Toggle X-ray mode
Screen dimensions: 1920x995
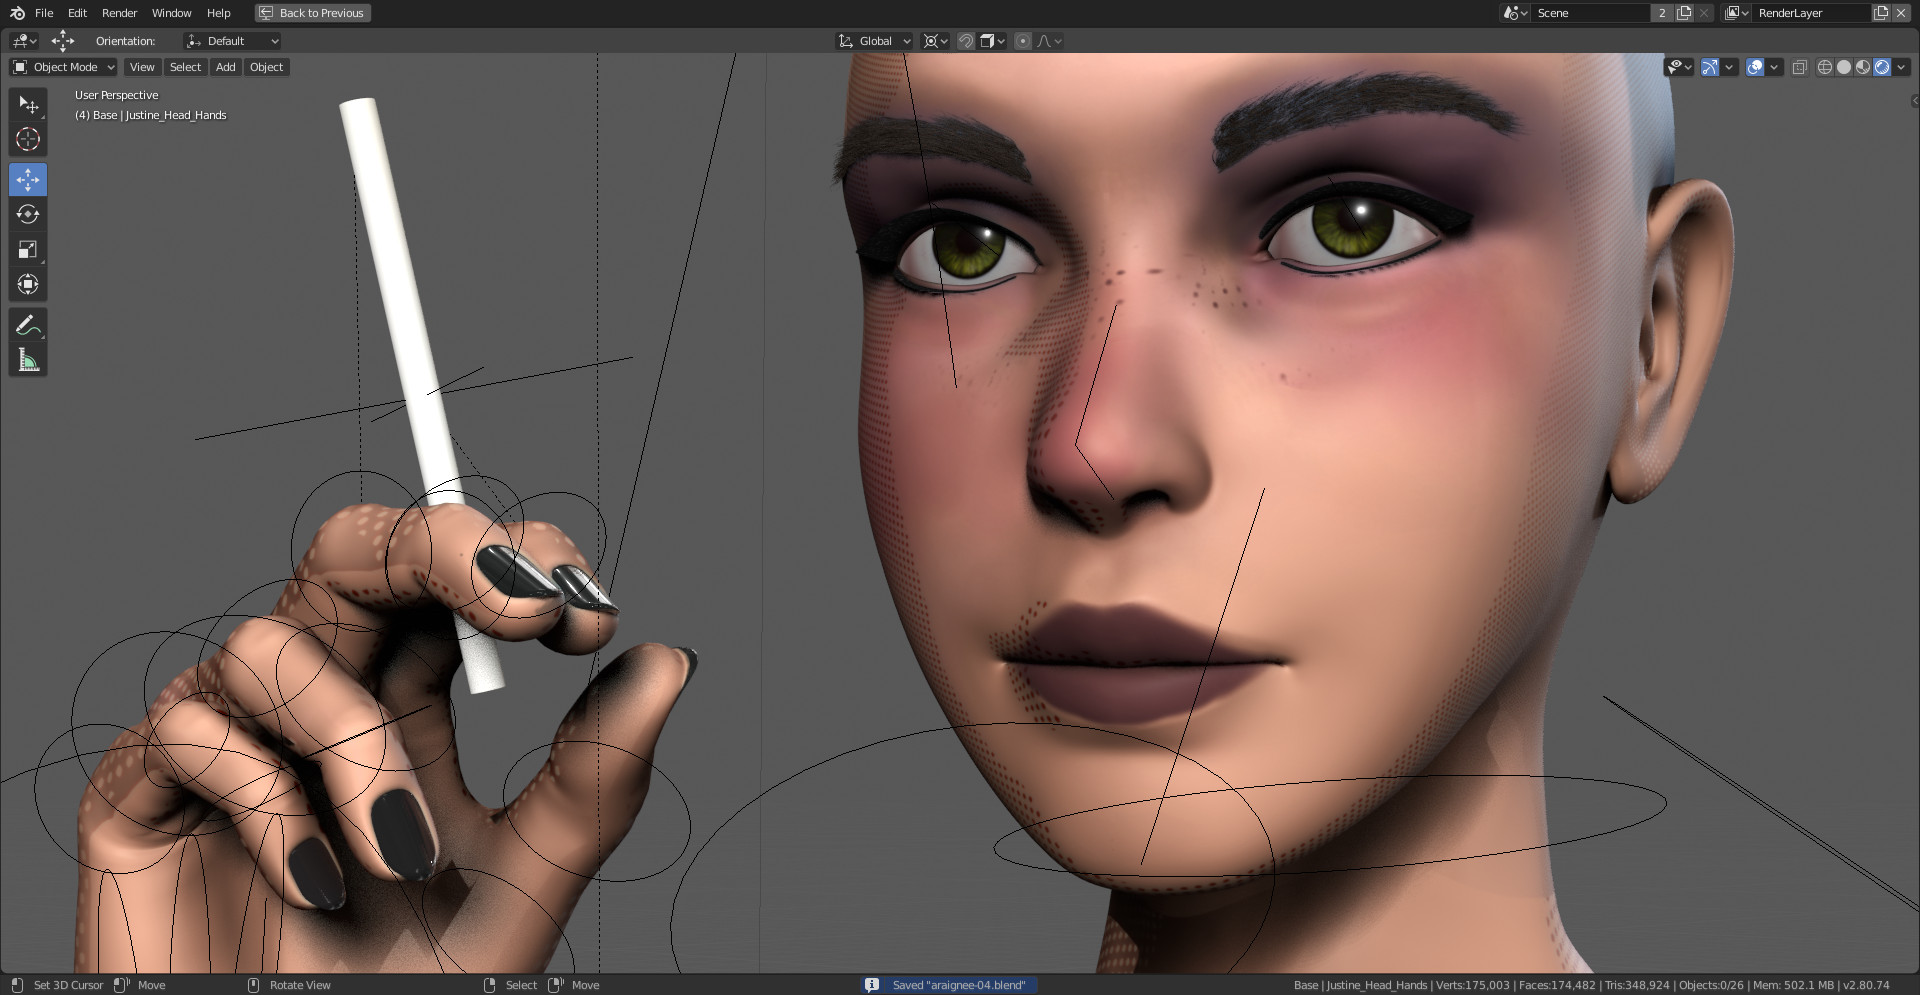click(1800, 67)
